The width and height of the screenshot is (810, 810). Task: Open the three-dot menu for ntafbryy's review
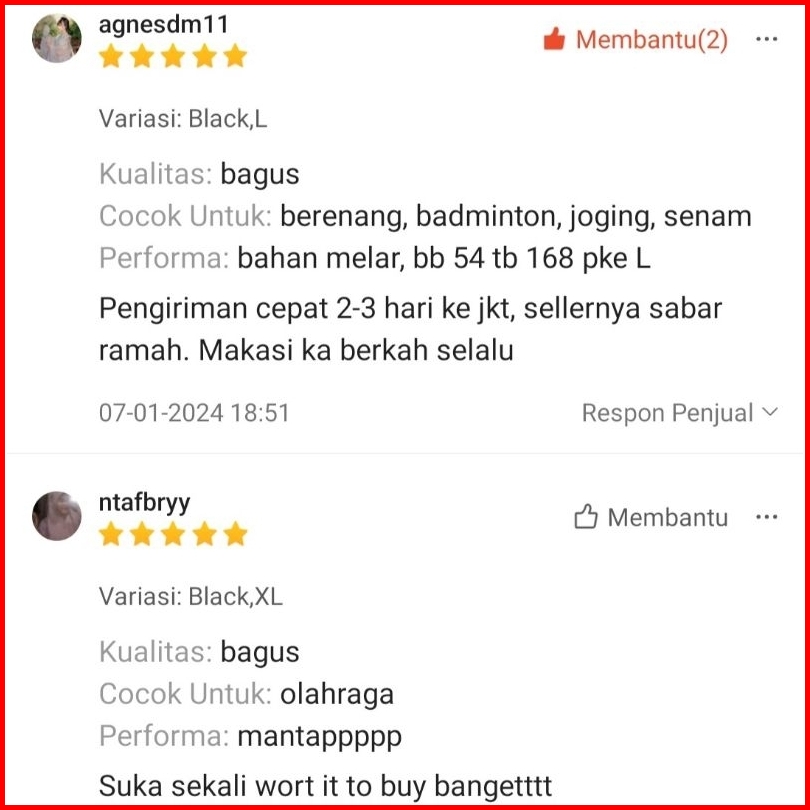766,517
